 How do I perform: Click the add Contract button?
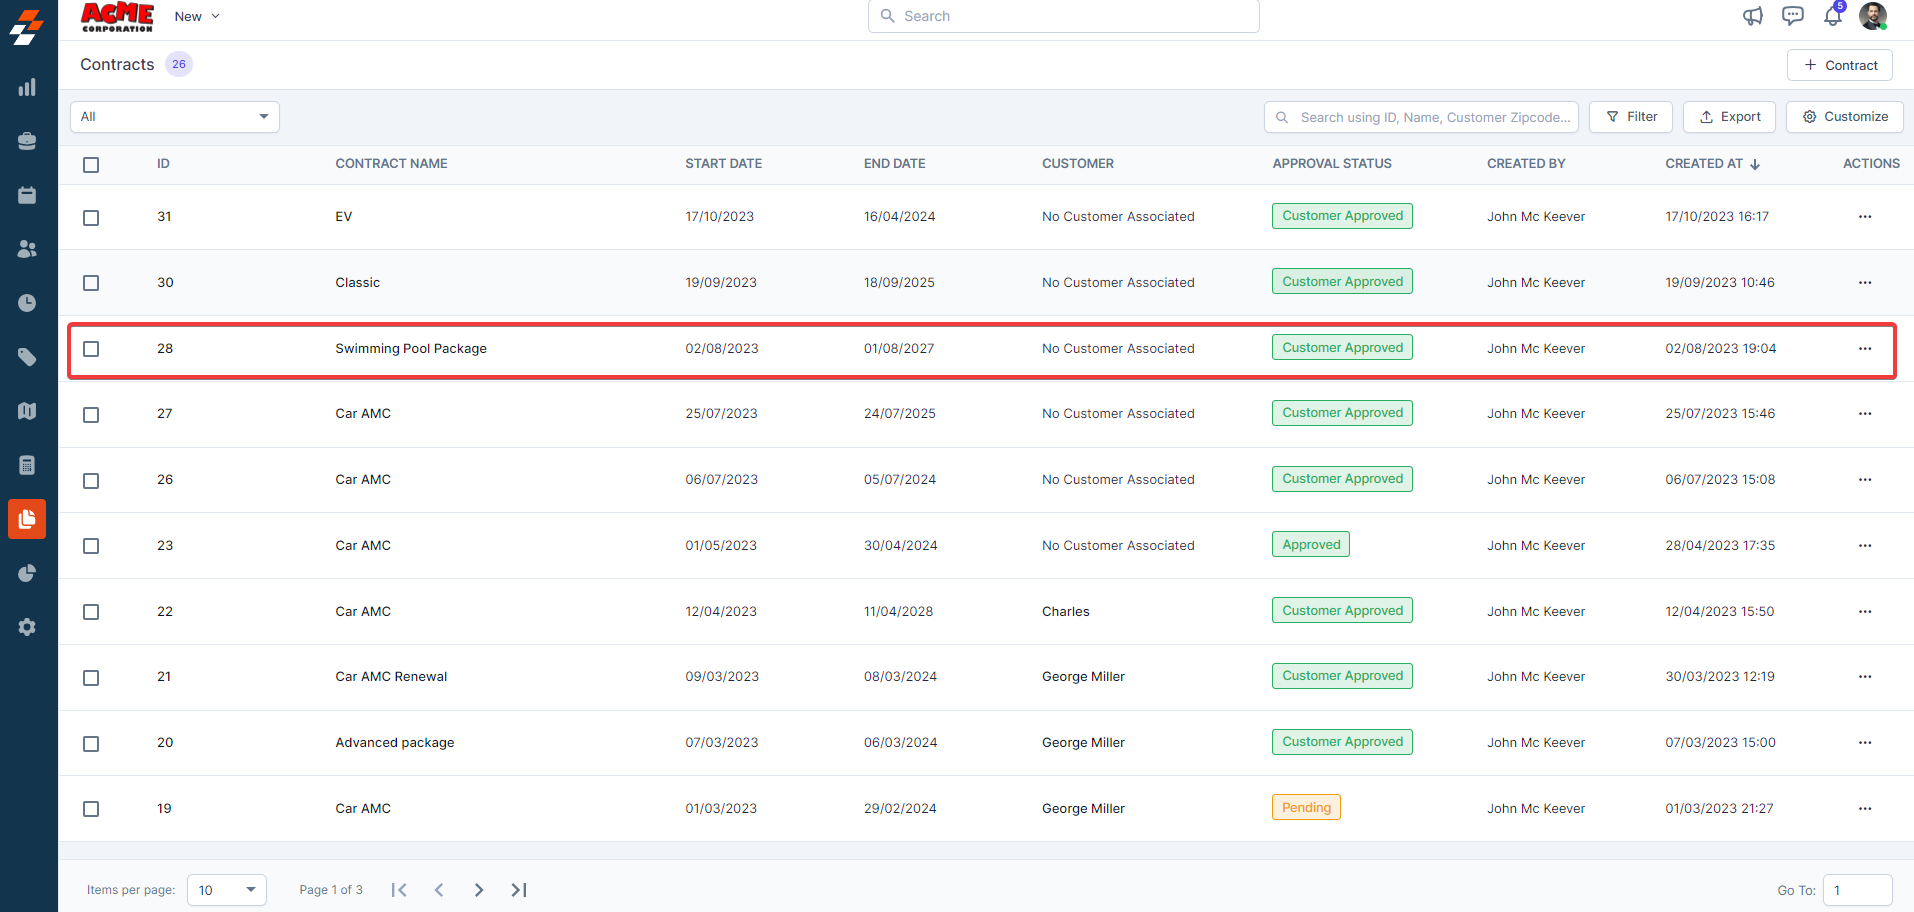click(1839, 65)
